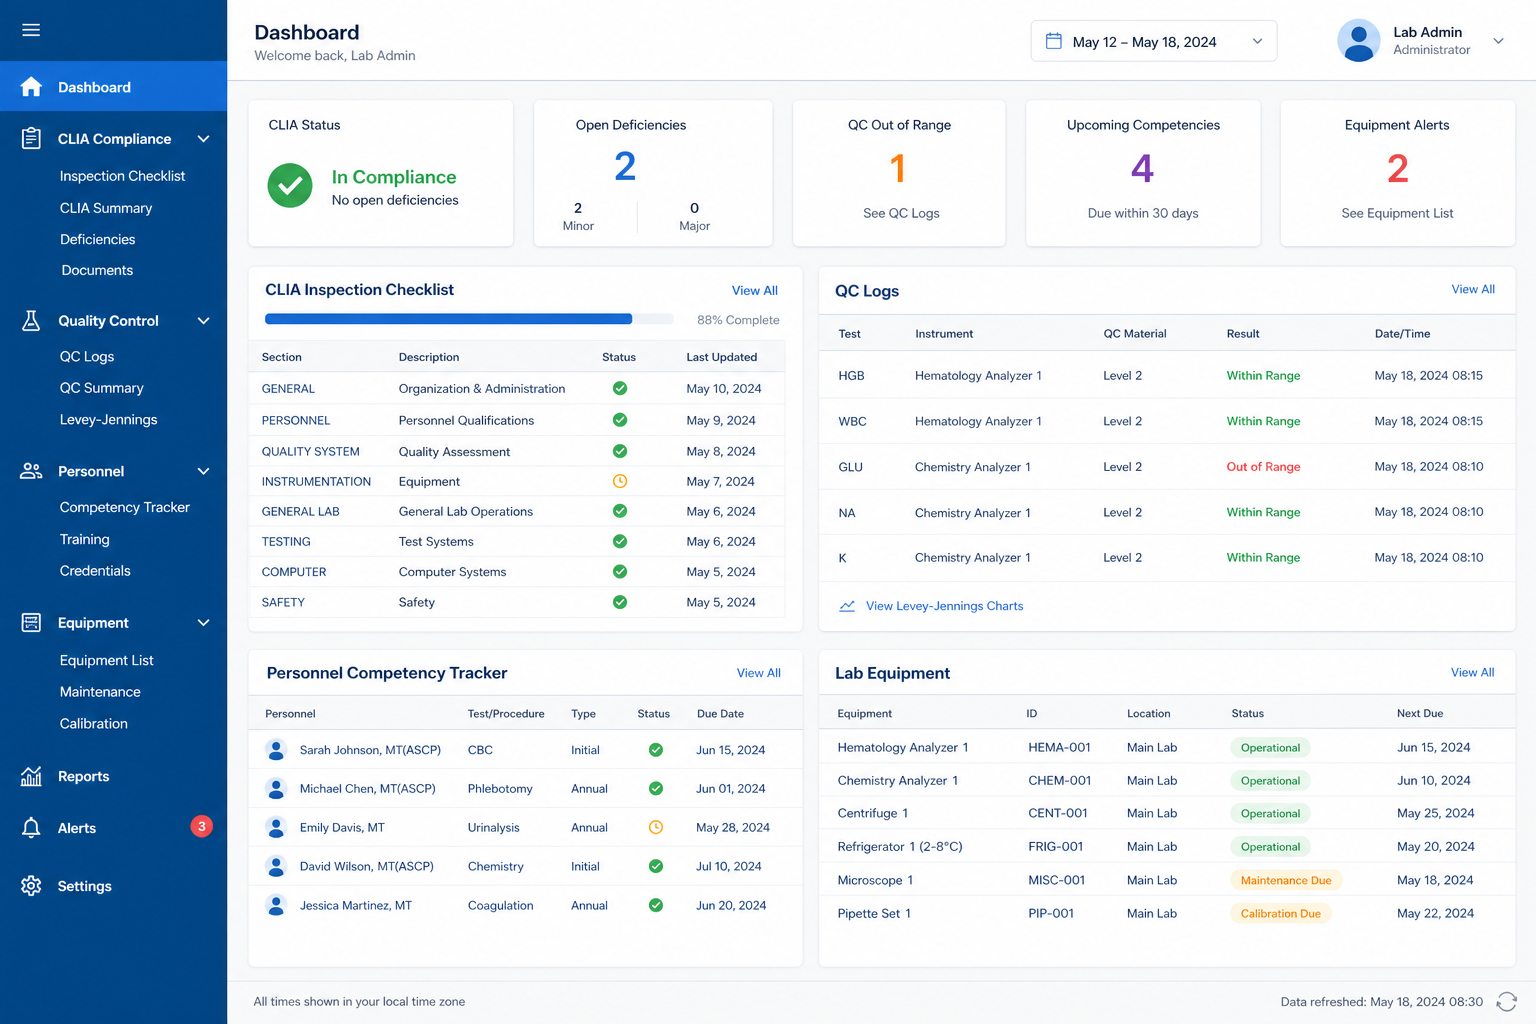This screenshot has width=1536, height=1024.
Task: Open Levey-Jennings in sidebar
Action: (x=108, y=419)
